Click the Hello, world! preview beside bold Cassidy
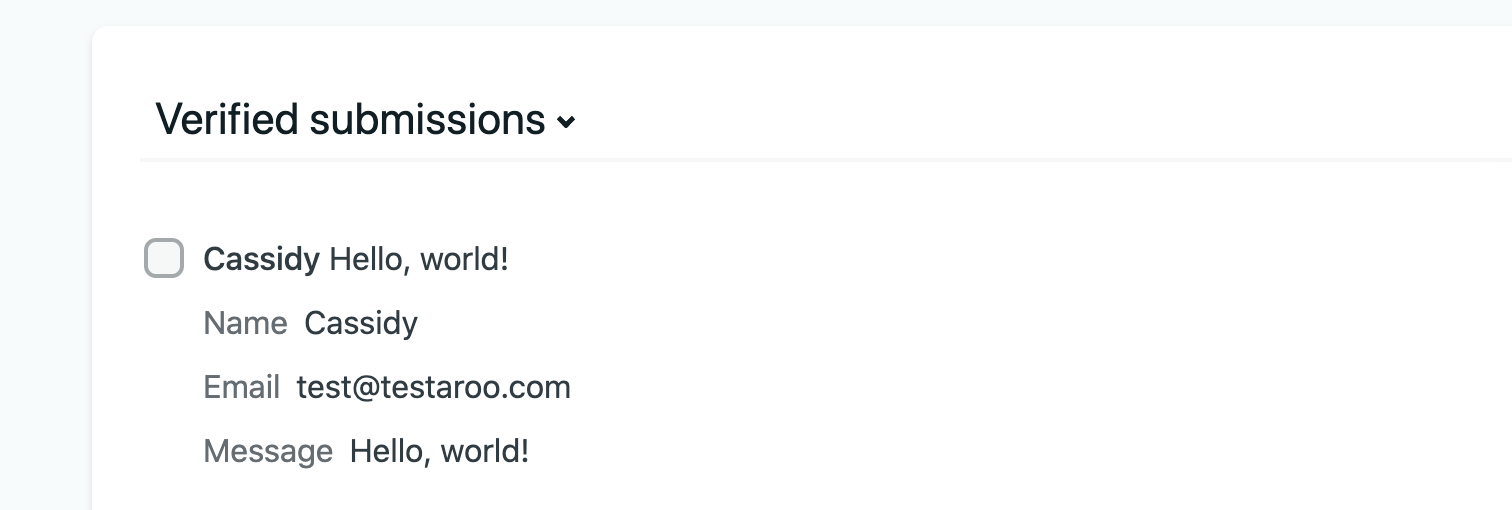 419,260
